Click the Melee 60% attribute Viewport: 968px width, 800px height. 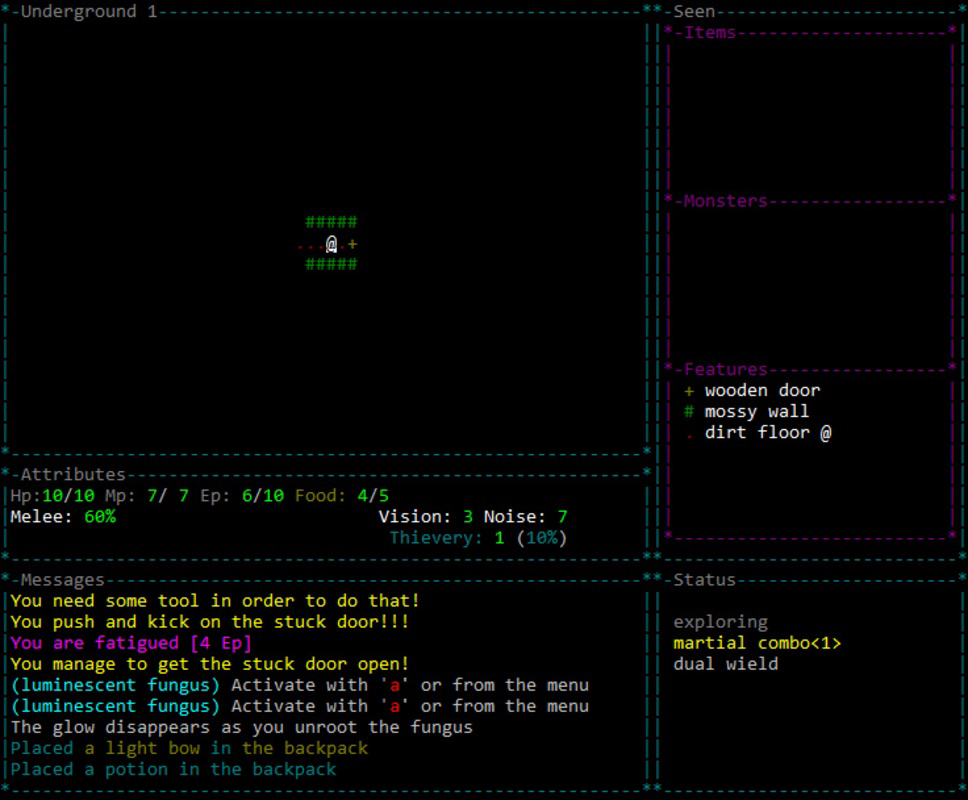click(x=63, y=517)
